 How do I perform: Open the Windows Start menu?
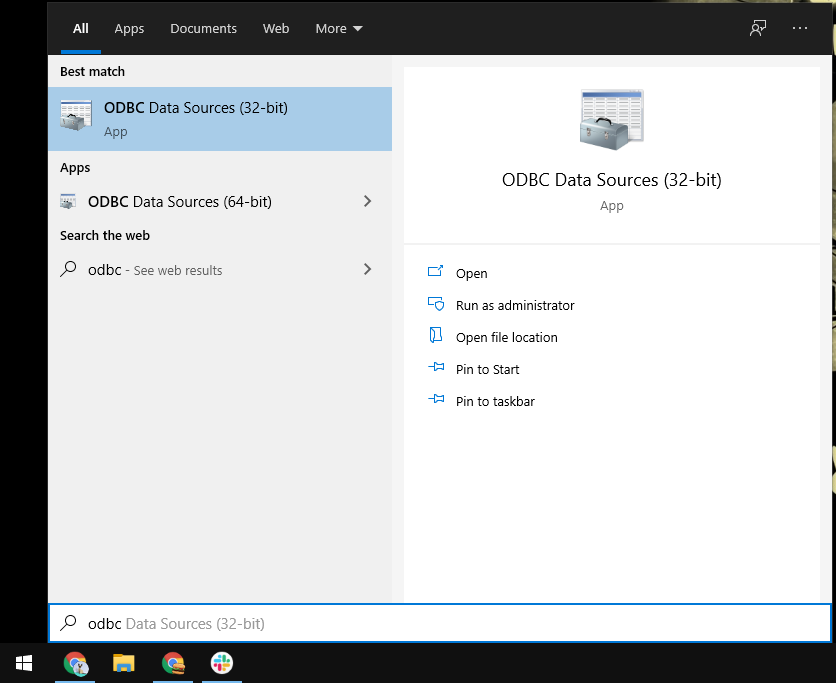click(x=24, y=663)
